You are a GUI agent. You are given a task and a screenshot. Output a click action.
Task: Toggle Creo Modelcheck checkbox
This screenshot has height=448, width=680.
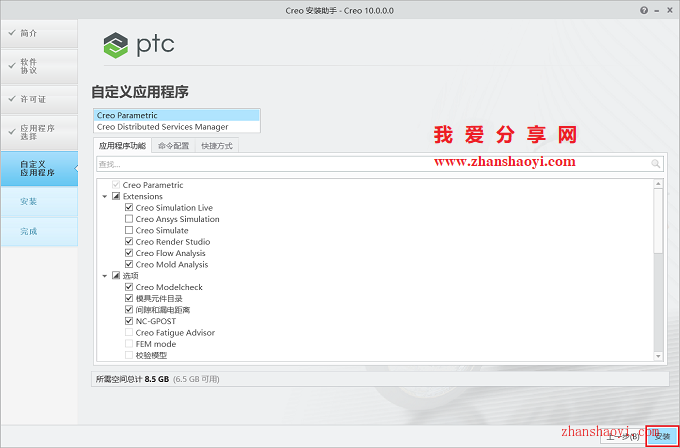point(129,287)
